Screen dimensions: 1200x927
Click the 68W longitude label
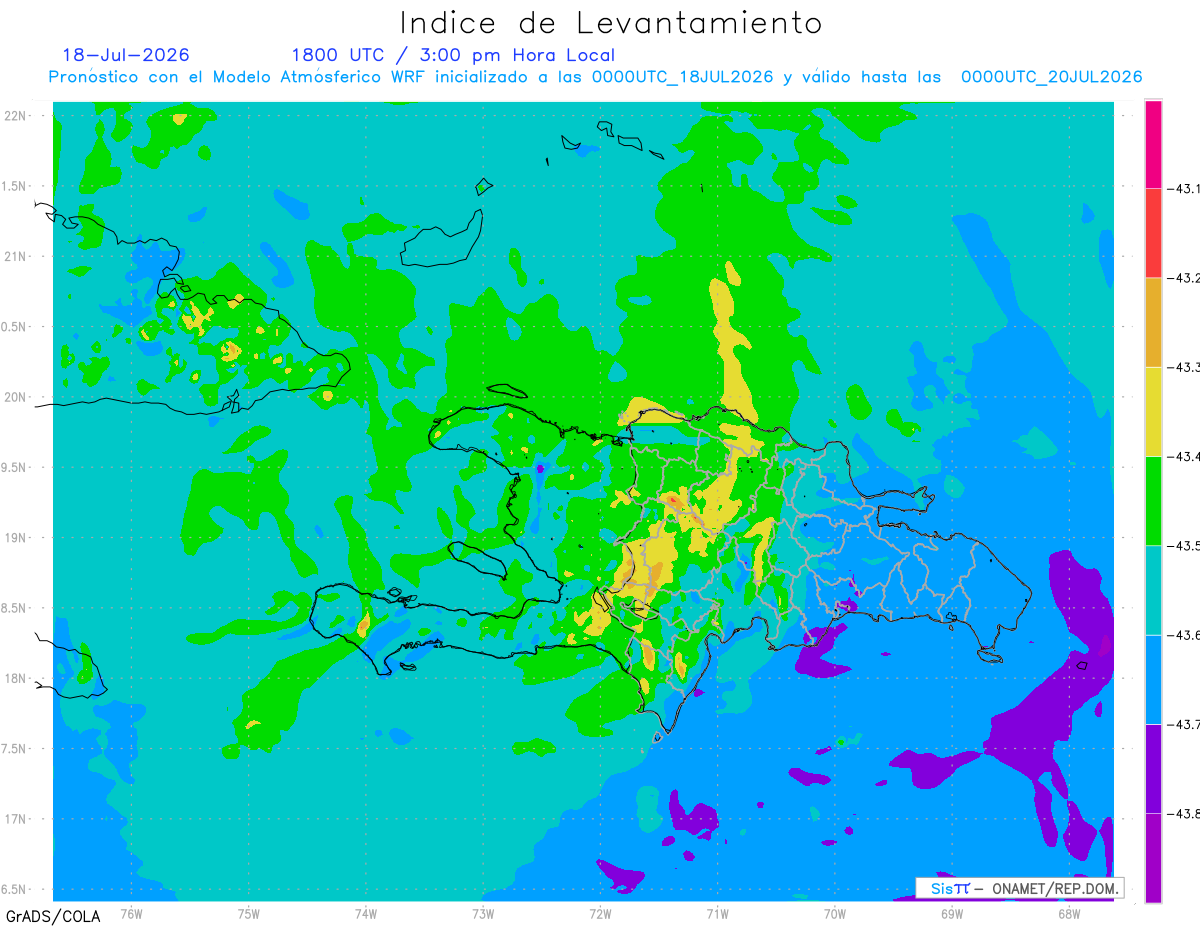[1068, 913]
